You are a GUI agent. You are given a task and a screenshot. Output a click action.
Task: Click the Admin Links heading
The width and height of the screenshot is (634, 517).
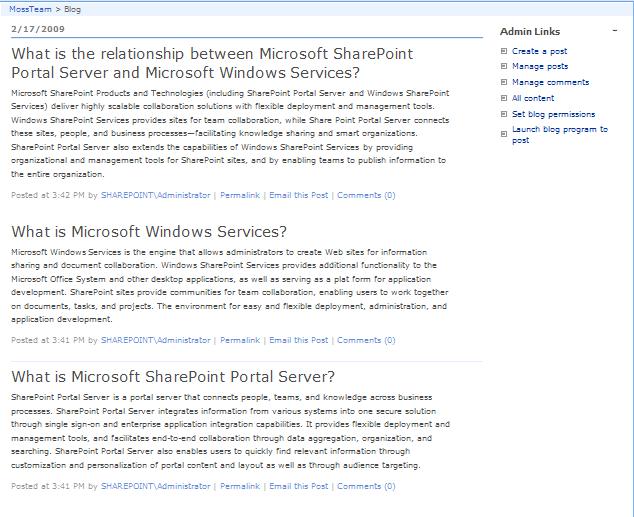(x=530, y=32)
